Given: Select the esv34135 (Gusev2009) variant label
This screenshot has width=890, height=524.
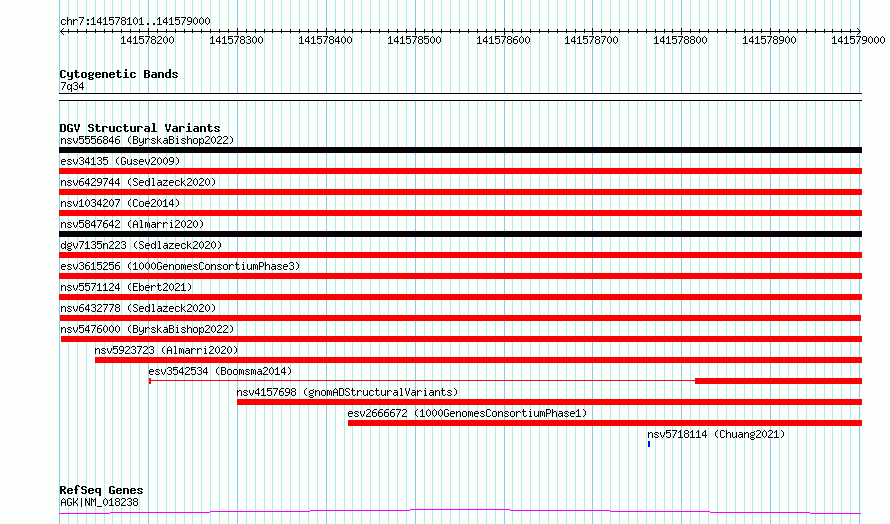Looking at the screenshot, I should (x=120, y=161).
